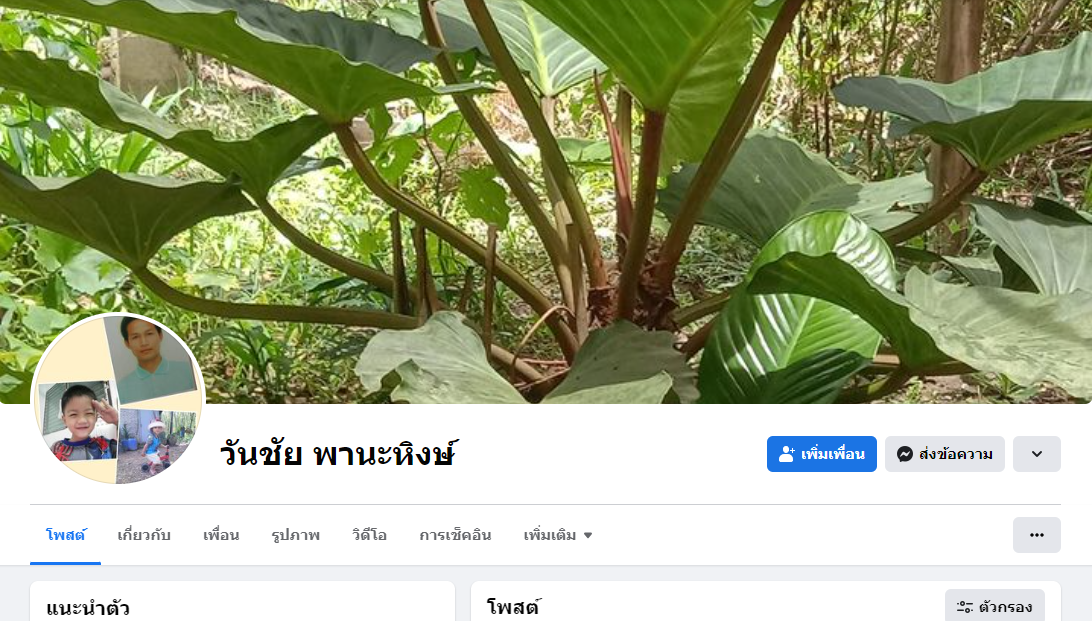The image size is (1092, 621).
Task: Select the วิดีโอ tab
Action: tap(369, 535)
